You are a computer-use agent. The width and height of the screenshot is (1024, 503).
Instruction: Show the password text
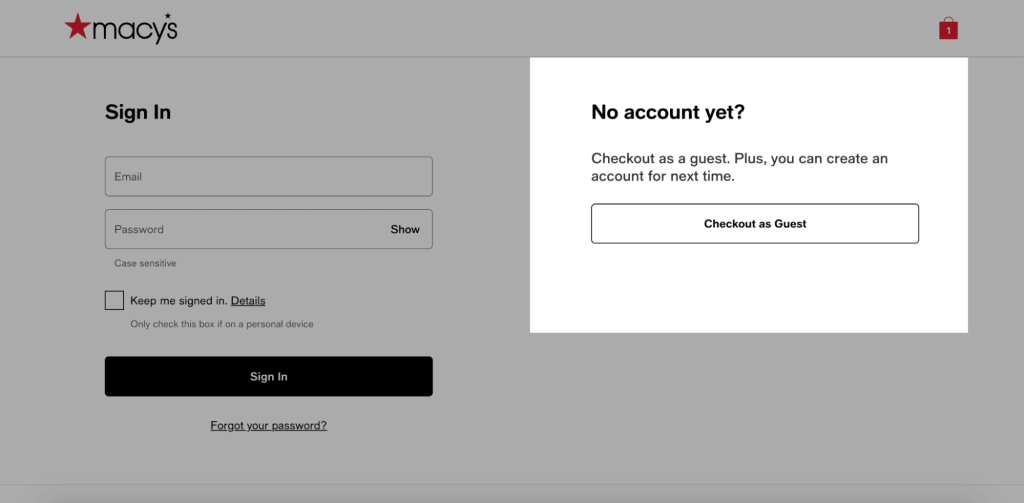(x=405, y=229)
